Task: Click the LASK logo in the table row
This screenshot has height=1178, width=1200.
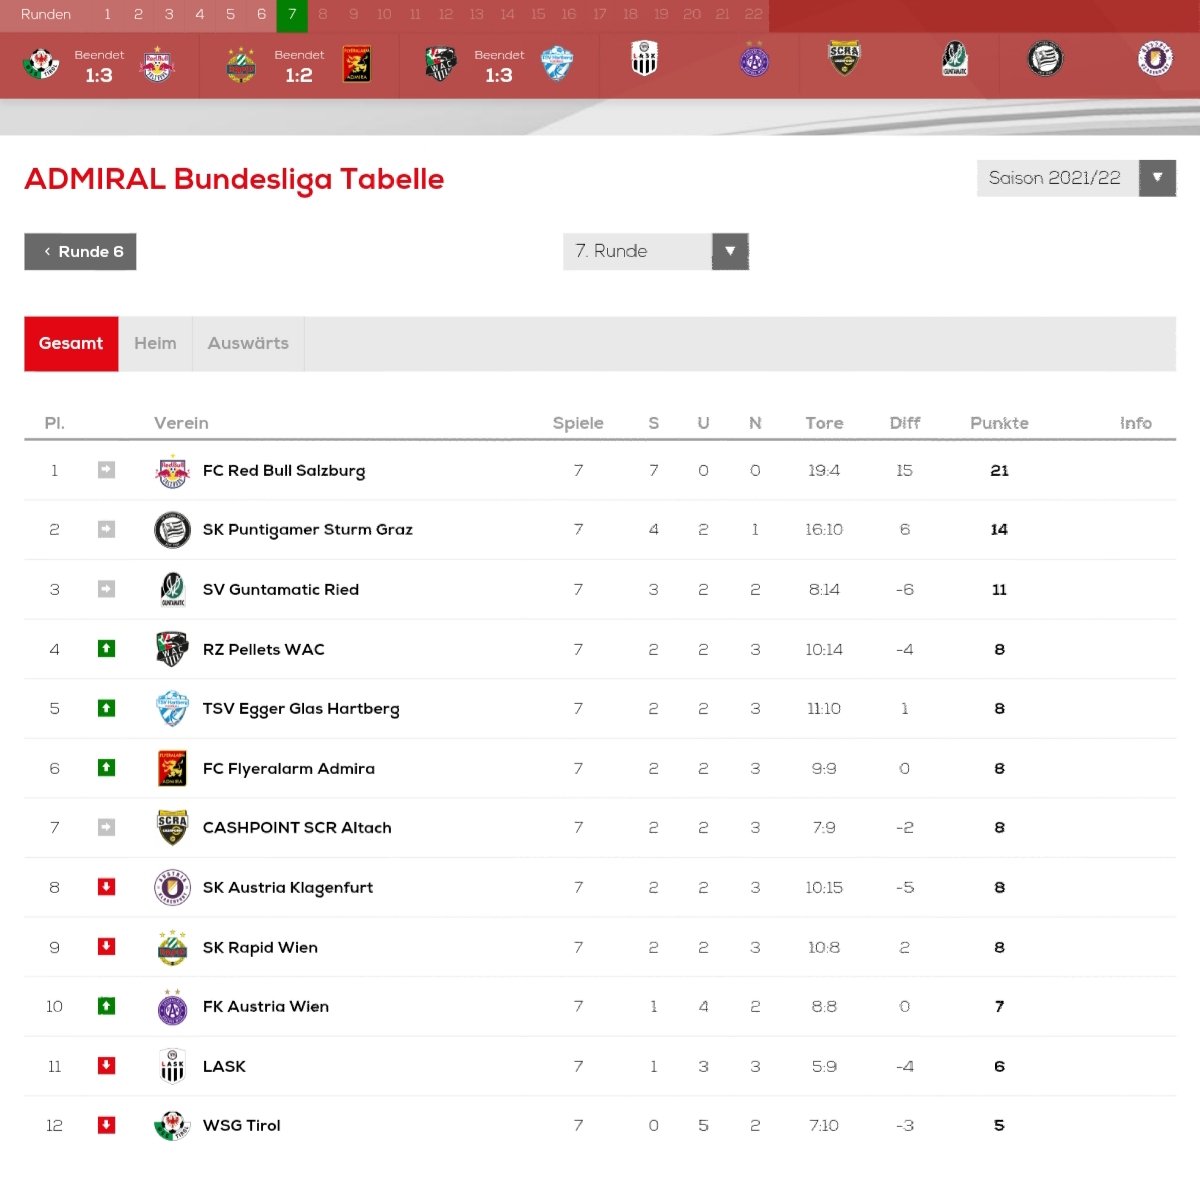Action: (172, 1066)
